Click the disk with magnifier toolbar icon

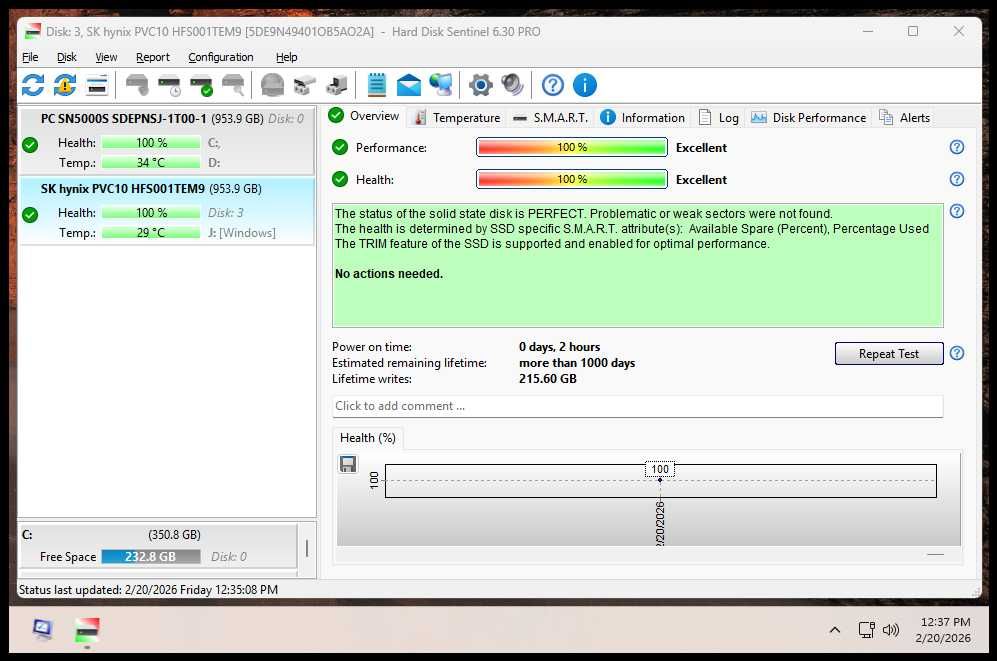click(233, 85)
